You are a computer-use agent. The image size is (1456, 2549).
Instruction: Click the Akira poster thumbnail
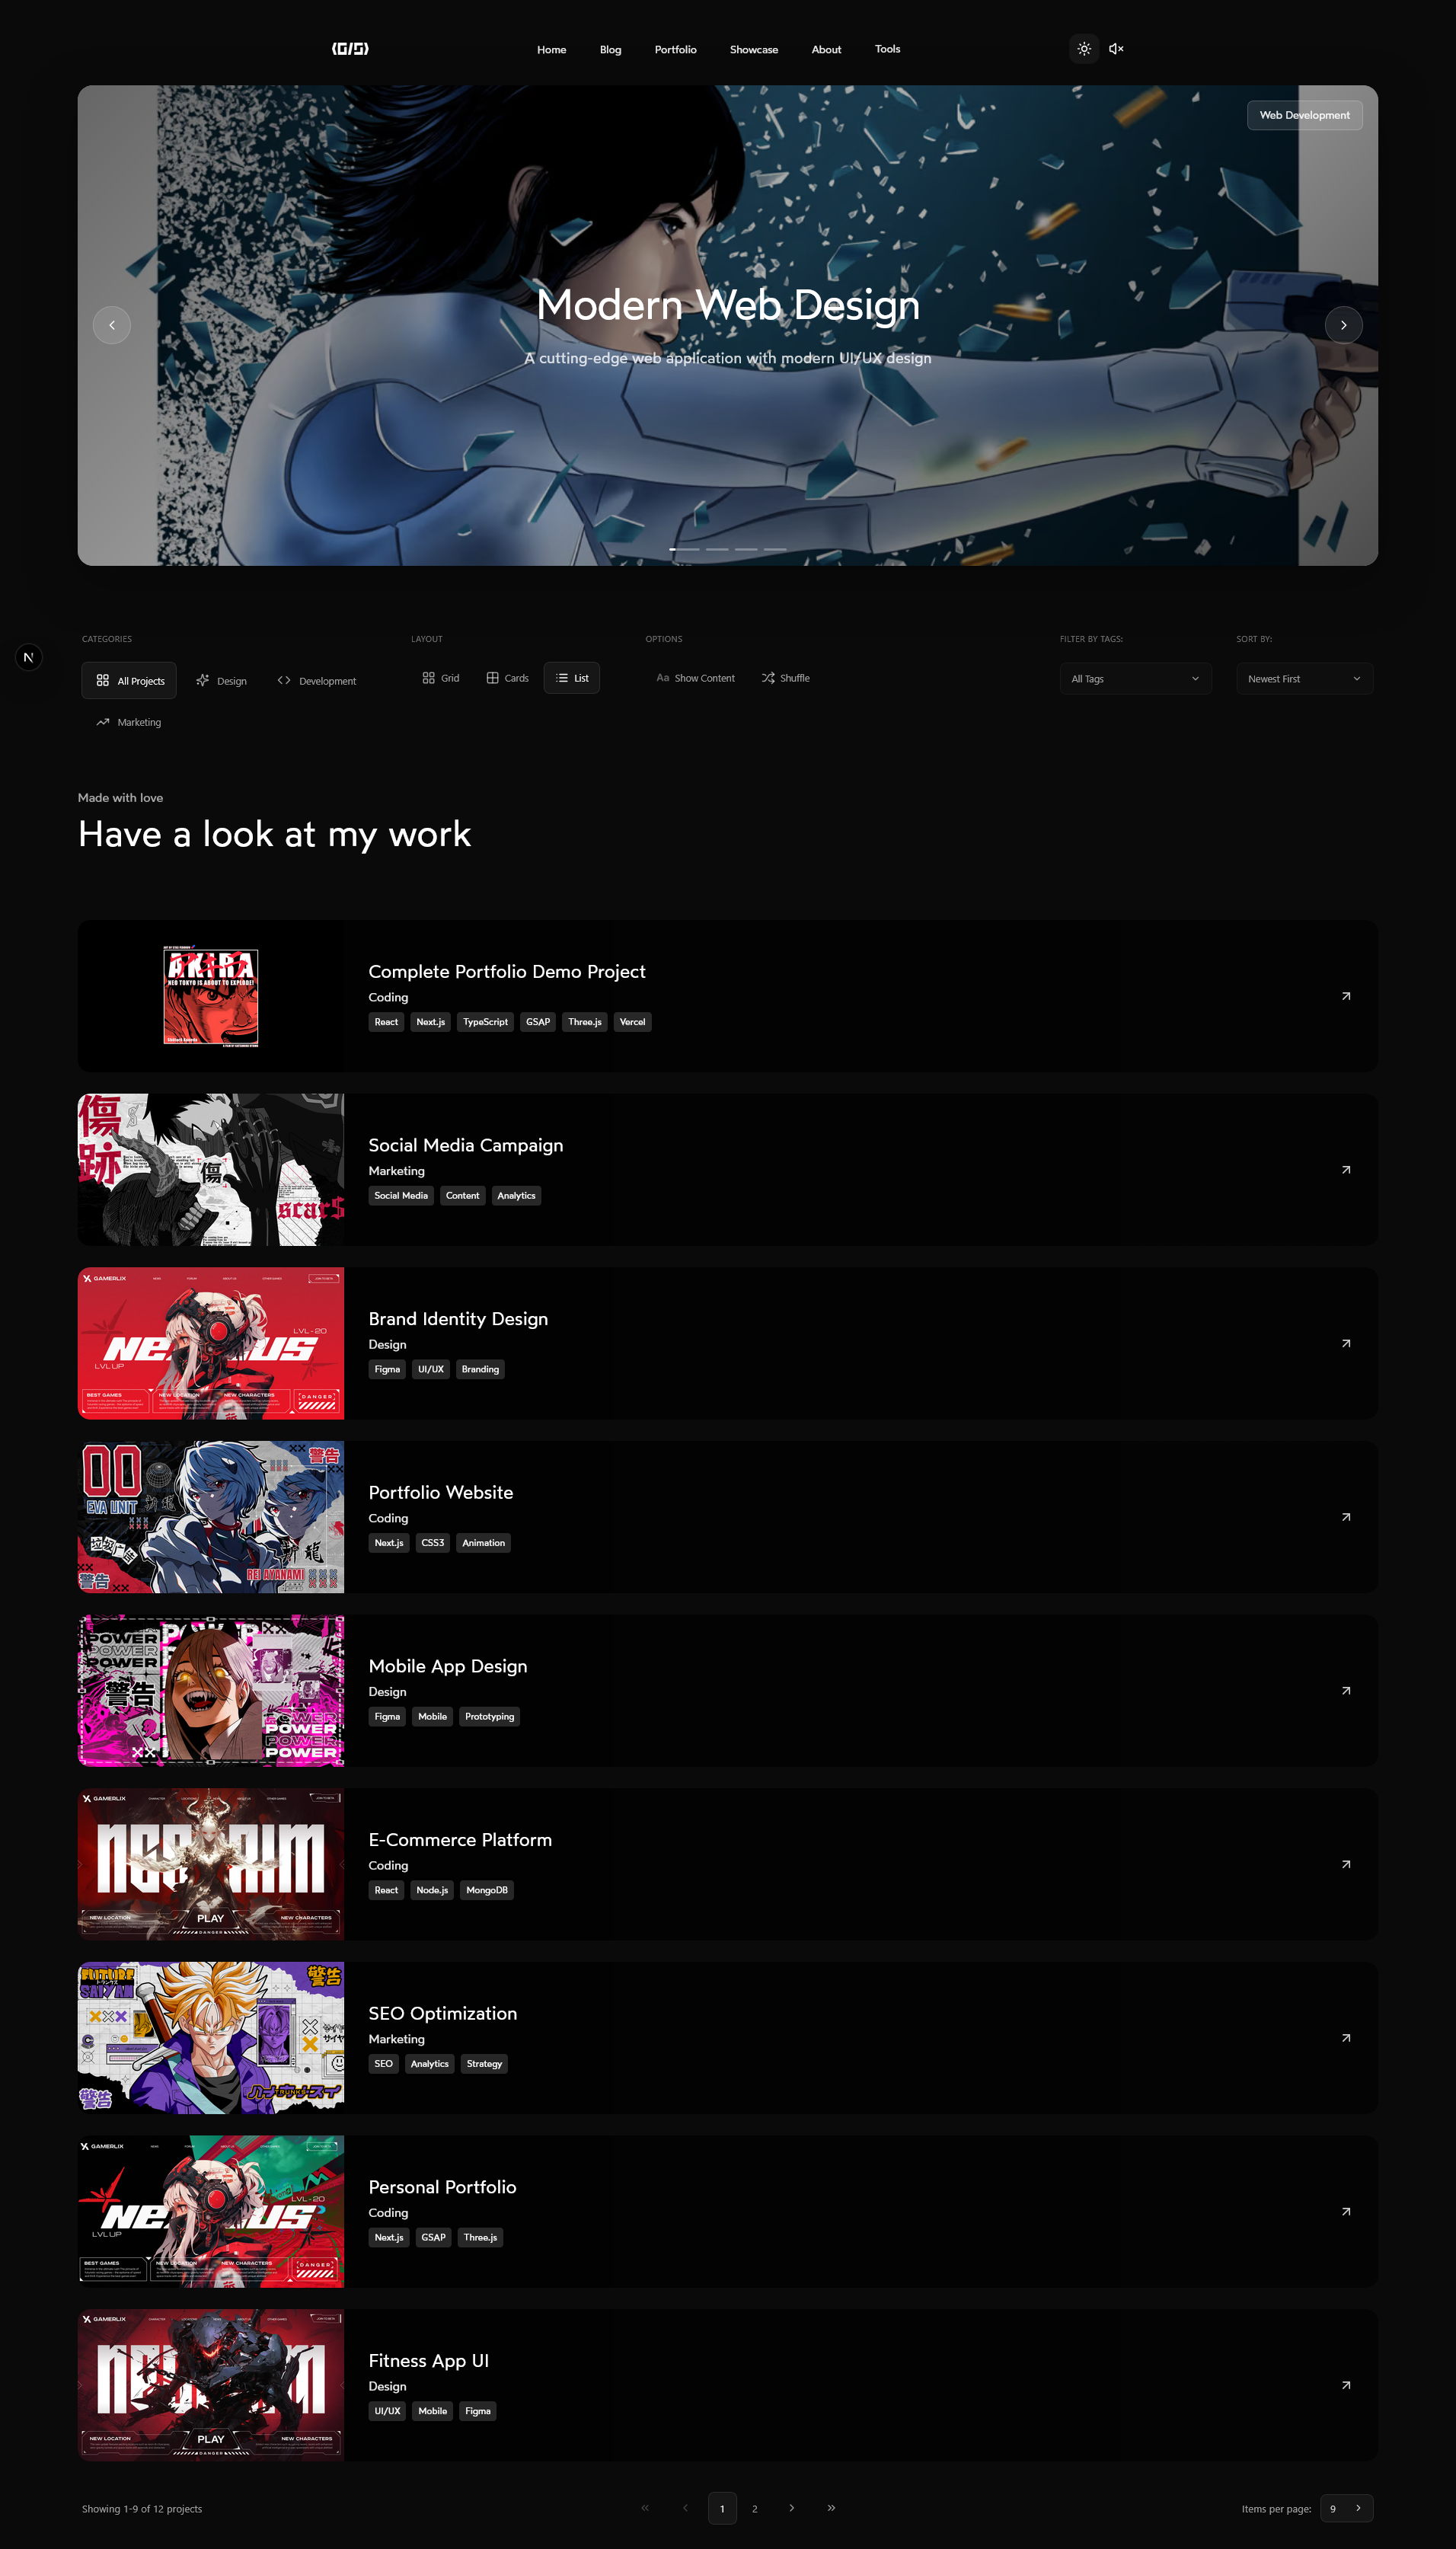click(210, 996)
